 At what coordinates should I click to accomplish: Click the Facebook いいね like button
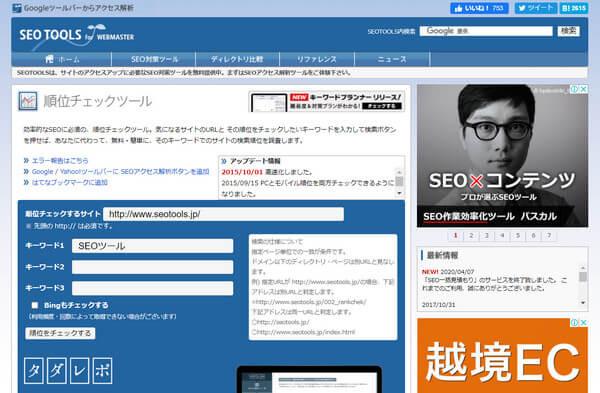tap(479, 8)
